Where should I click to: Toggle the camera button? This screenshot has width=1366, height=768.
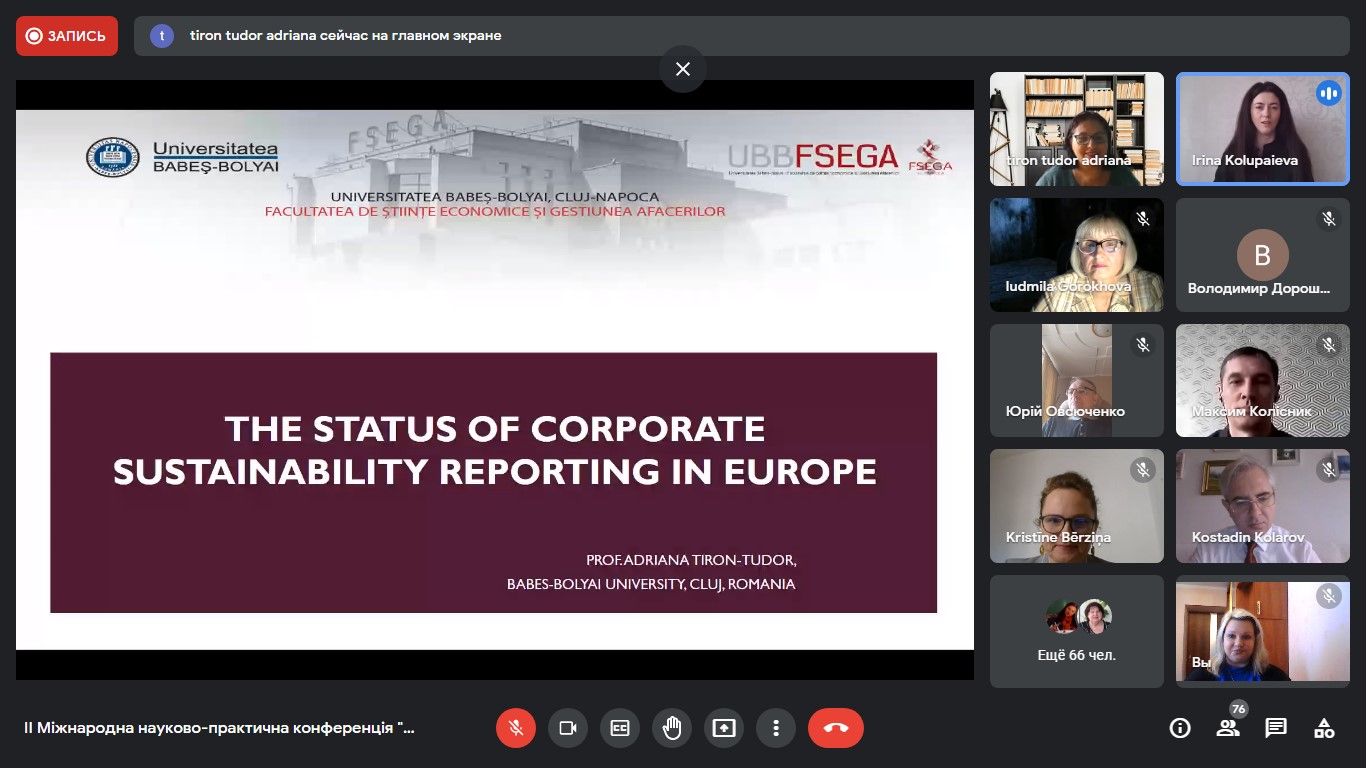click(x=568, y=728)
